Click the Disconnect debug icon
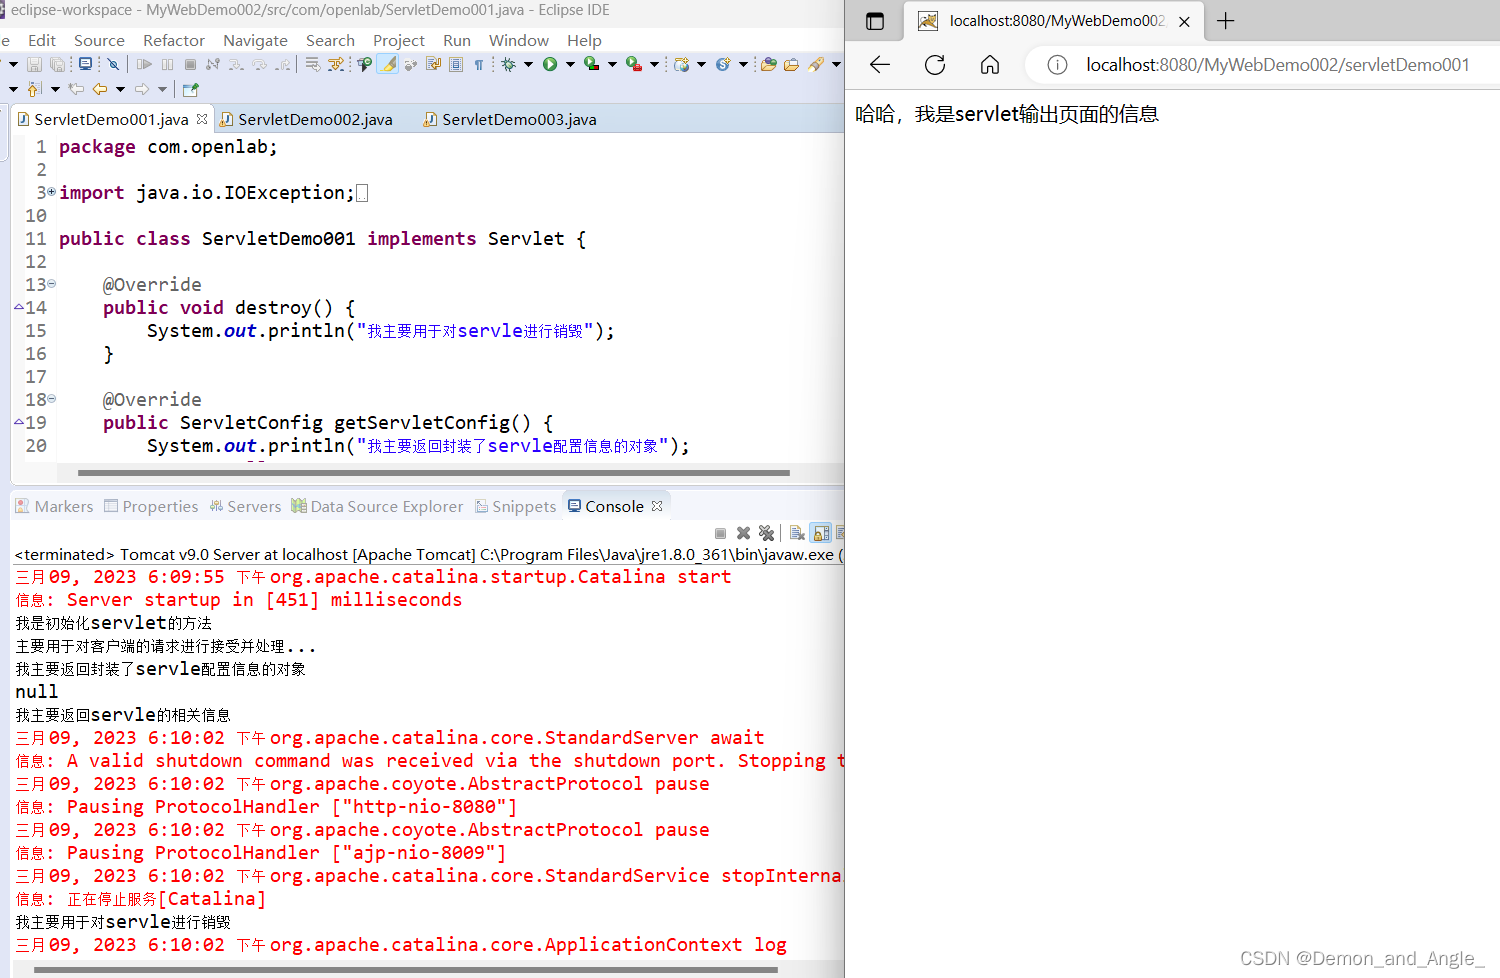This screenshot has width=1500, height=978. click(x=212, y=64)
